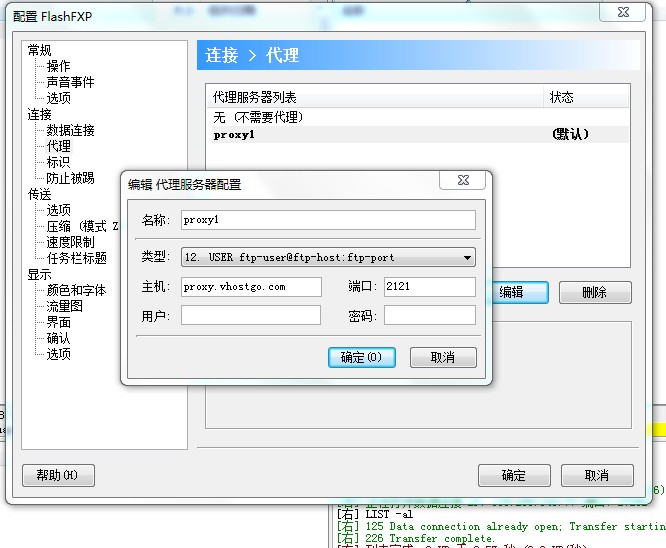Screen dimensions: 666x548
Task: Select 传送 category in the tree
Action: click(x=40, y=194)
